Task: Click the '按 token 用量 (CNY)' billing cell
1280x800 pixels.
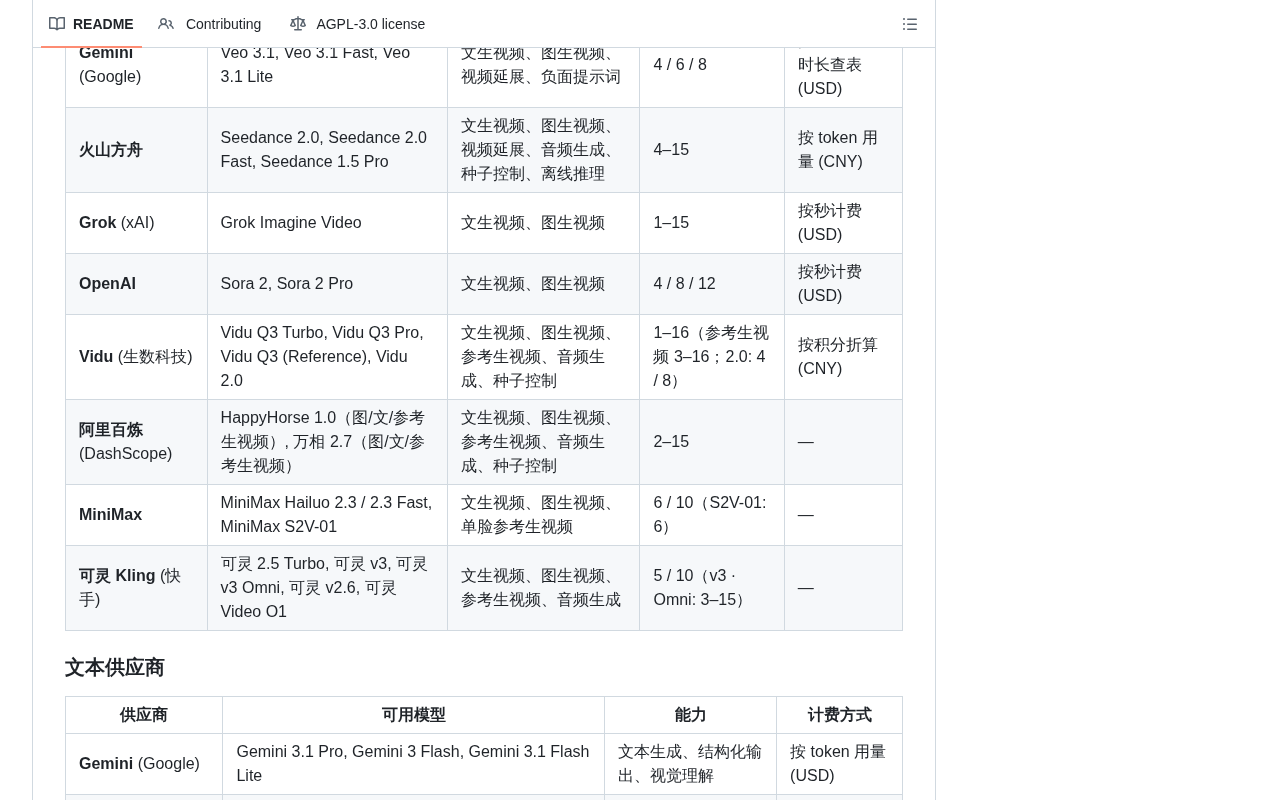Action: [x=843, y=150]
